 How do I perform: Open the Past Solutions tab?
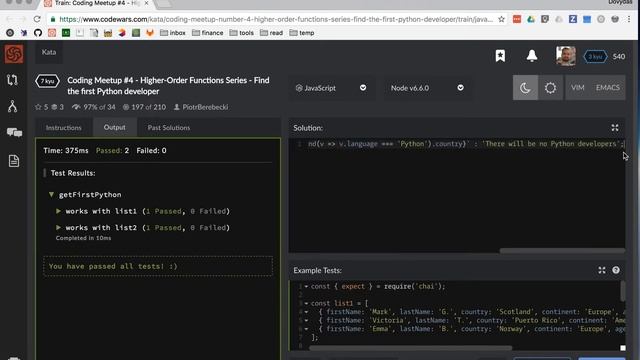(x=169, y=128)
